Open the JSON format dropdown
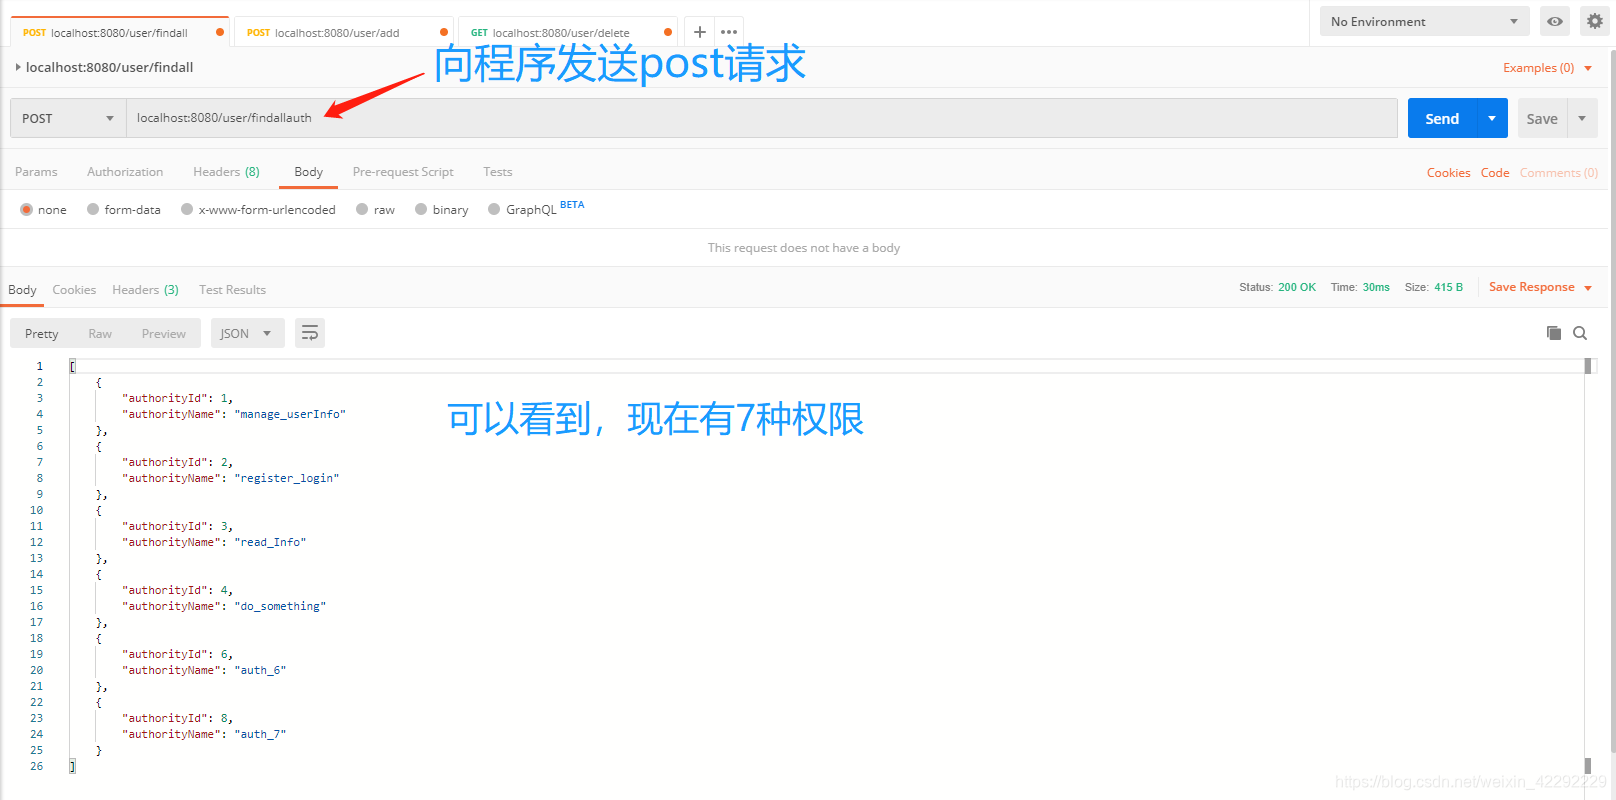This screenshot has height=800, width=1616. (247, 333)
